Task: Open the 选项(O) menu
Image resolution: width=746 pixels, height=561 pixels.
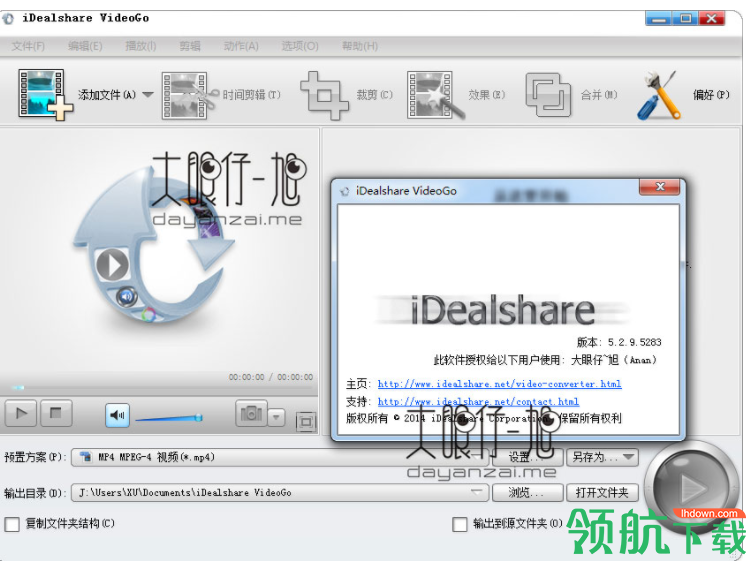Action: pyautogui.click(x=300, y=46)
